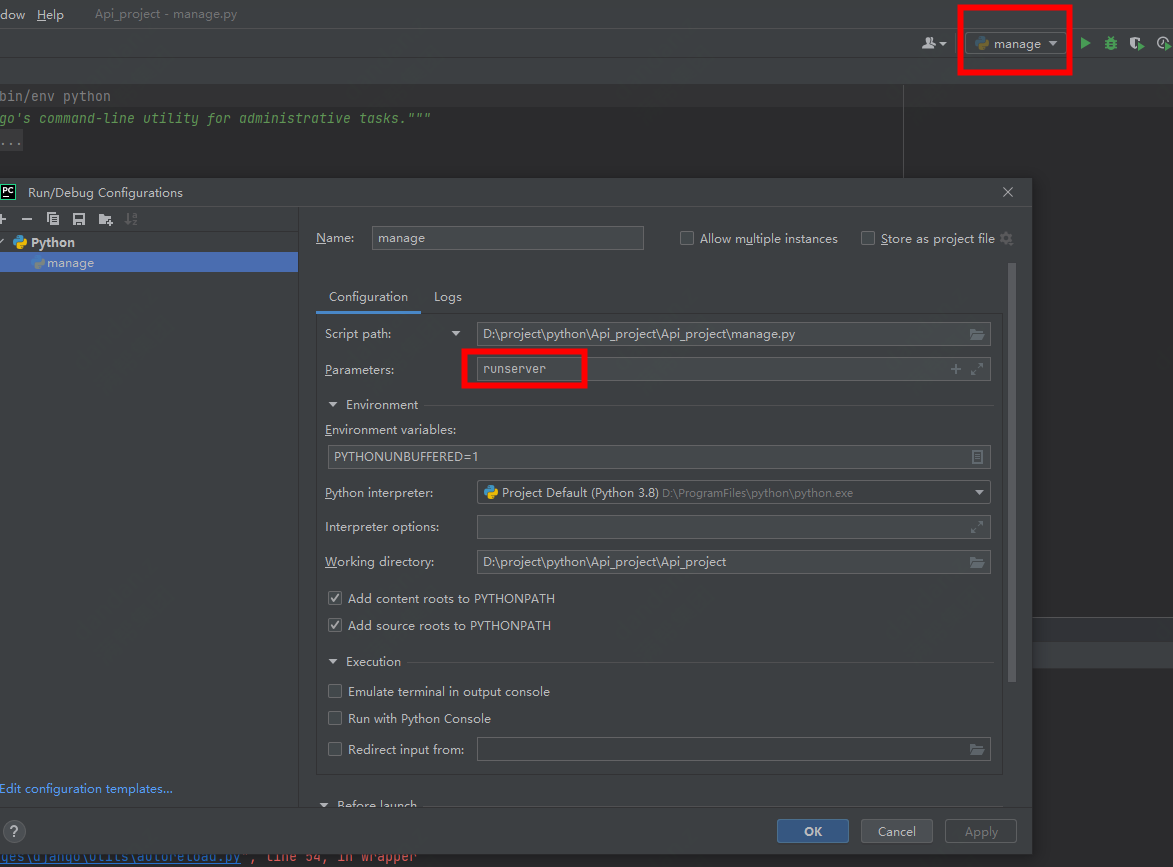Screen dimensions: 1173x867
Task: Expand the Interpreter options field
Action: tap(977, 527)
